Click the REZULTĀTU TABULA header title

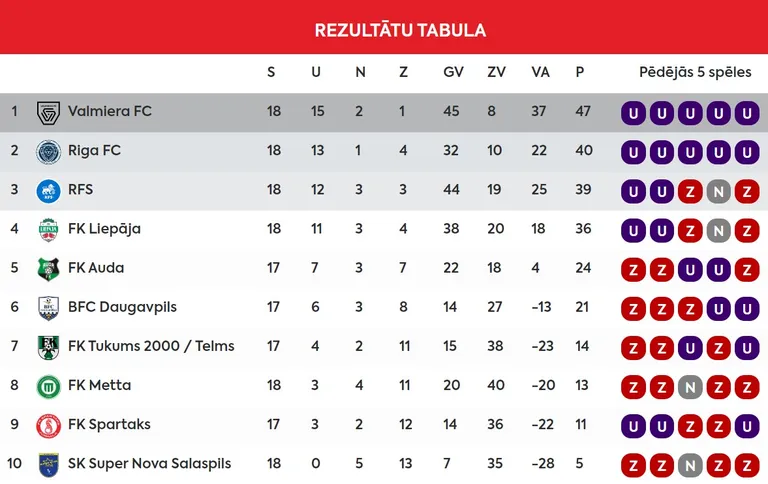(x=400, y=30)
